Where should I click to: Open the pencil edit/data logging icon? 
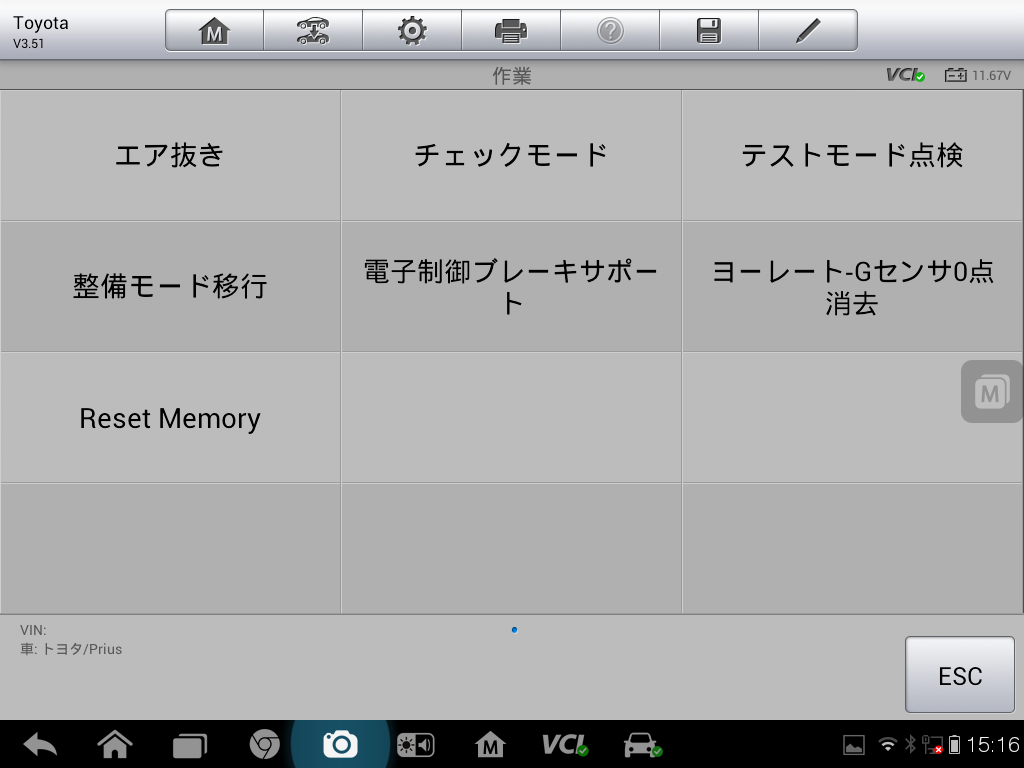pos(808,31)
